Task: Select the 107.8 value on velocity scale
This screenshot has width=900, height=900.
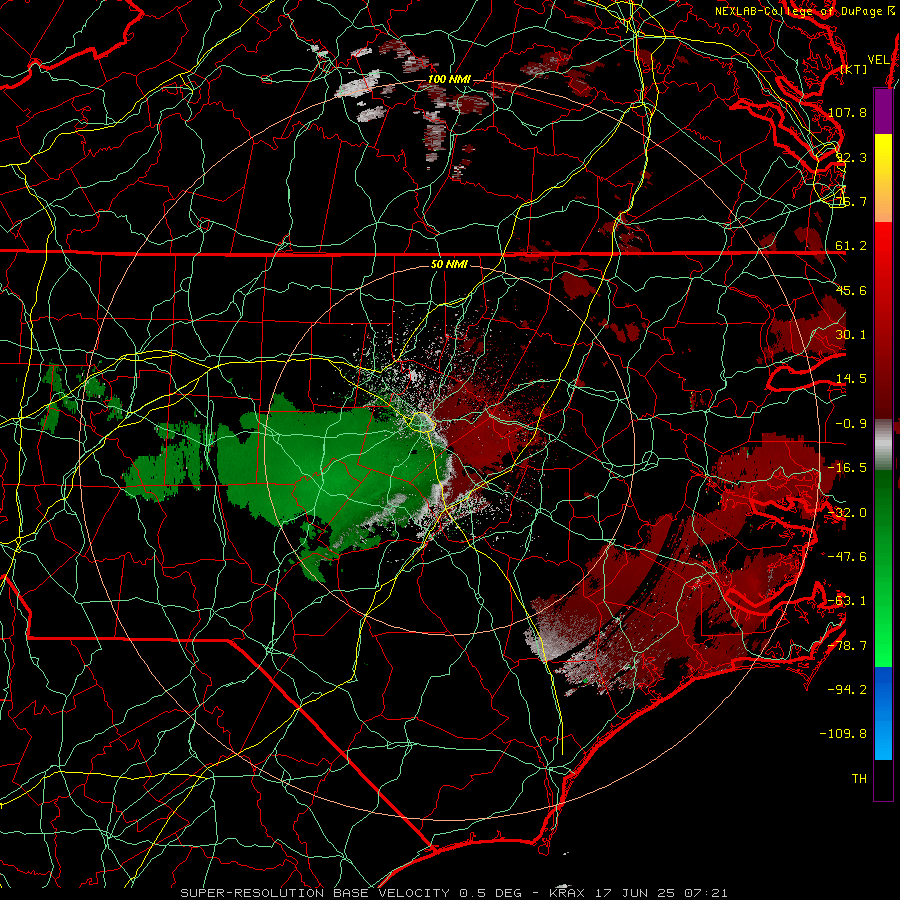Action: point(847,112)
